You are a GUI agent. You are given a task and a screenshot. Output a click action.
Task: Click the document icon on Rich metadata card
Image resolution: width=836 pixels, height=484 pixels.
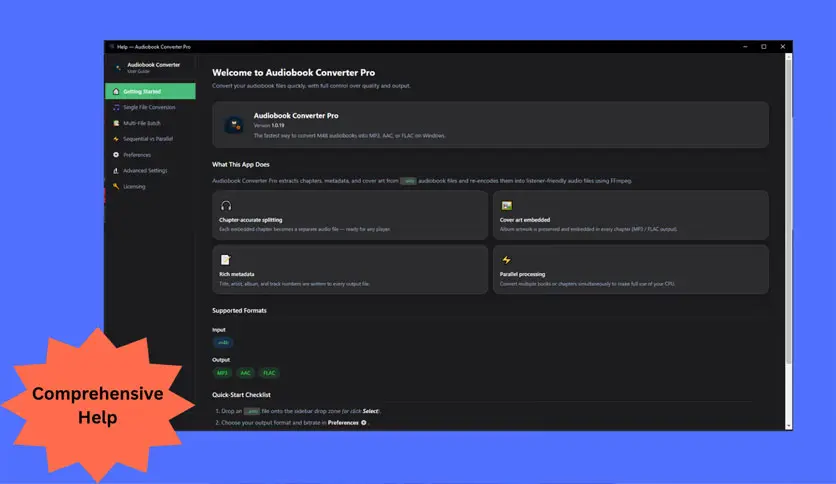pyautogui.click(x=226, y=260)
